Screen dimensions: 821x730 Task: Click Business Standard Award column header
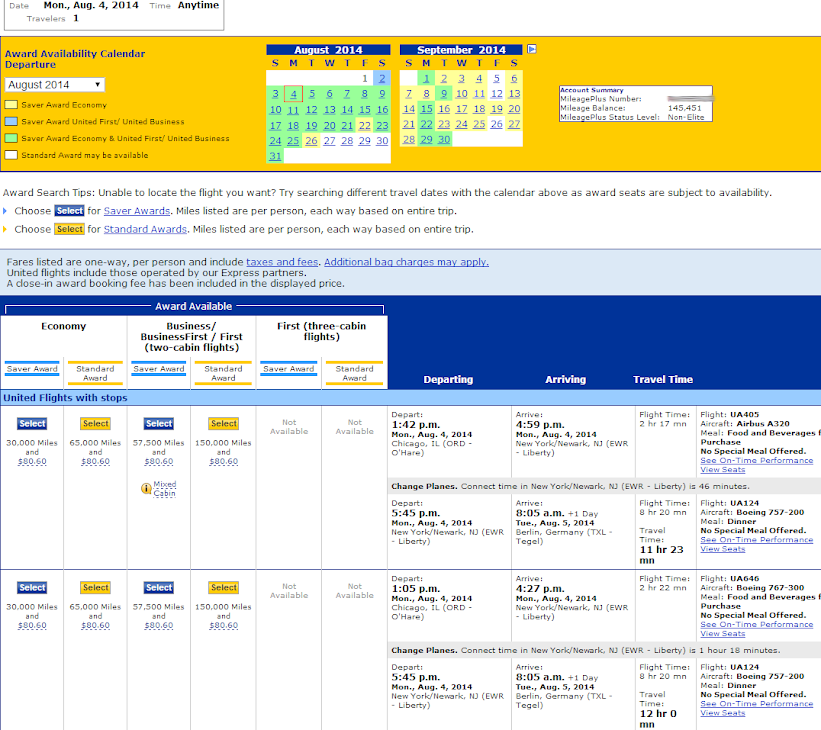point(224,373)
